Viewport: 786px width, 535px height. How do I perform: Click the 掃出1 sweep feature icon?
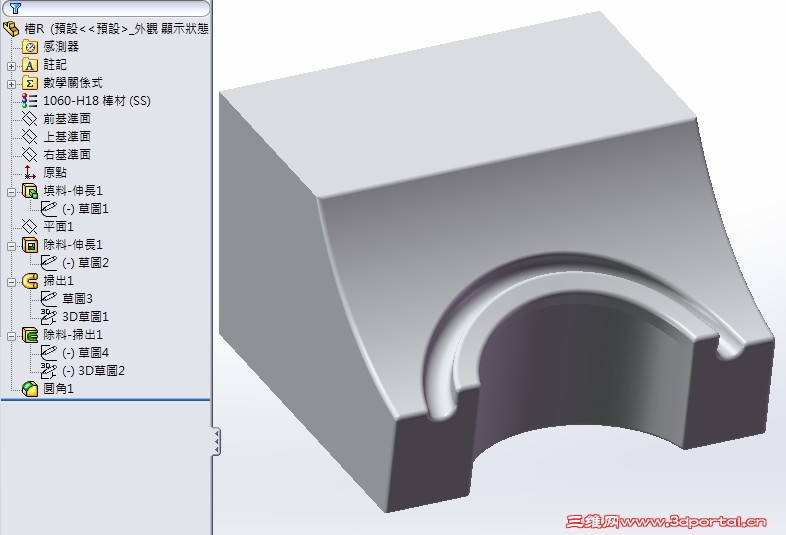coord(30,281)
